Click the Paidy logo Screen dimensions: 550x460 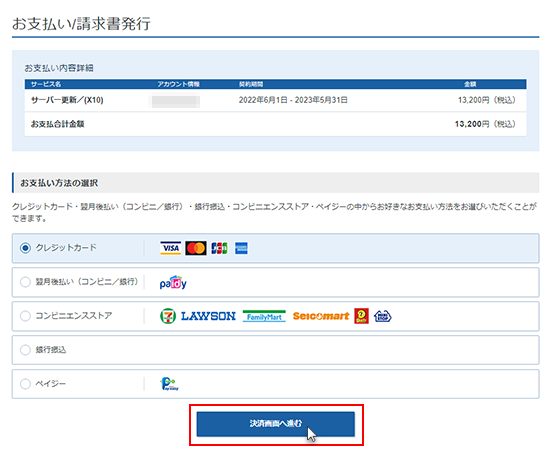(x=173, y=282)
